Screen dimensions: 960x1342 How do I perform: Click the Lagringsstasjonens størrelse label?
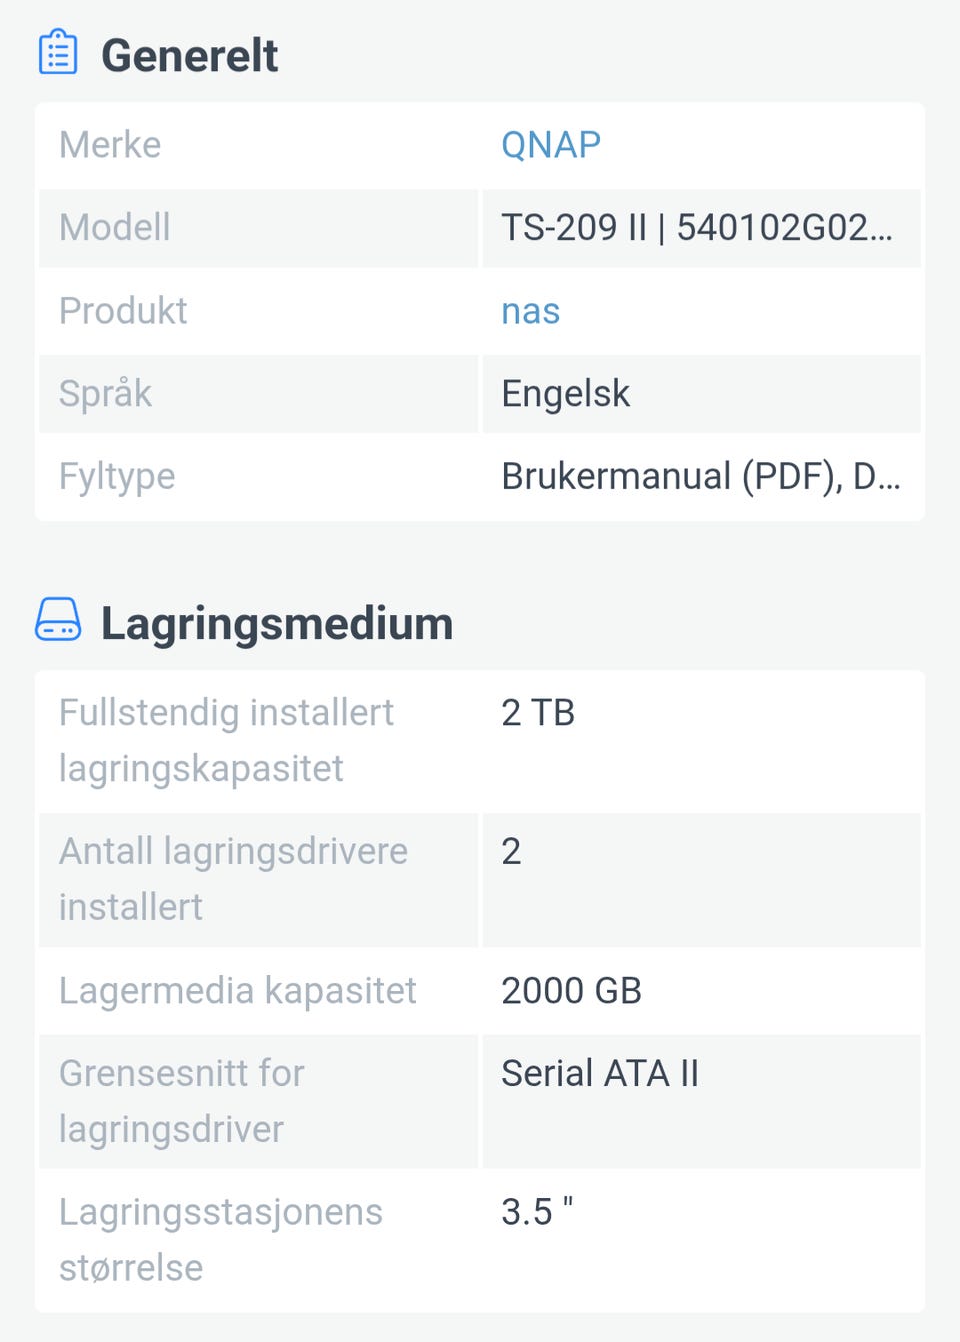pyautogui.click(x=221, y=1239)
